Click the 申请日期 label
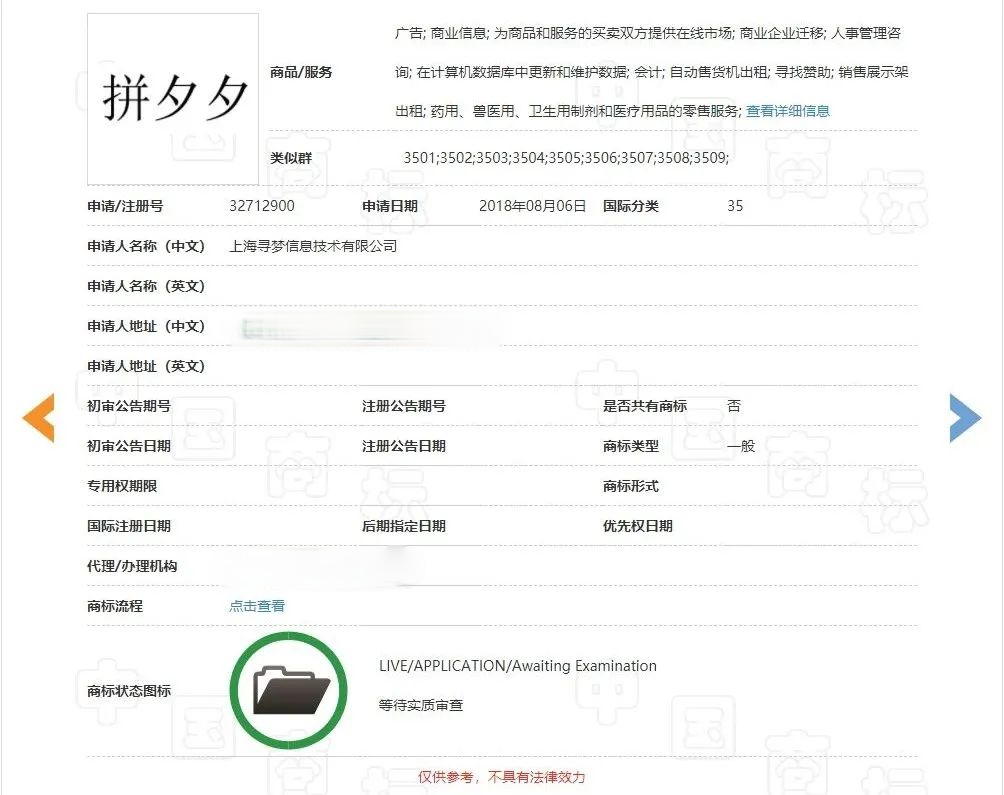Image resolution: width=1004 pixels, height=795 pixels. tap(390, 206)
